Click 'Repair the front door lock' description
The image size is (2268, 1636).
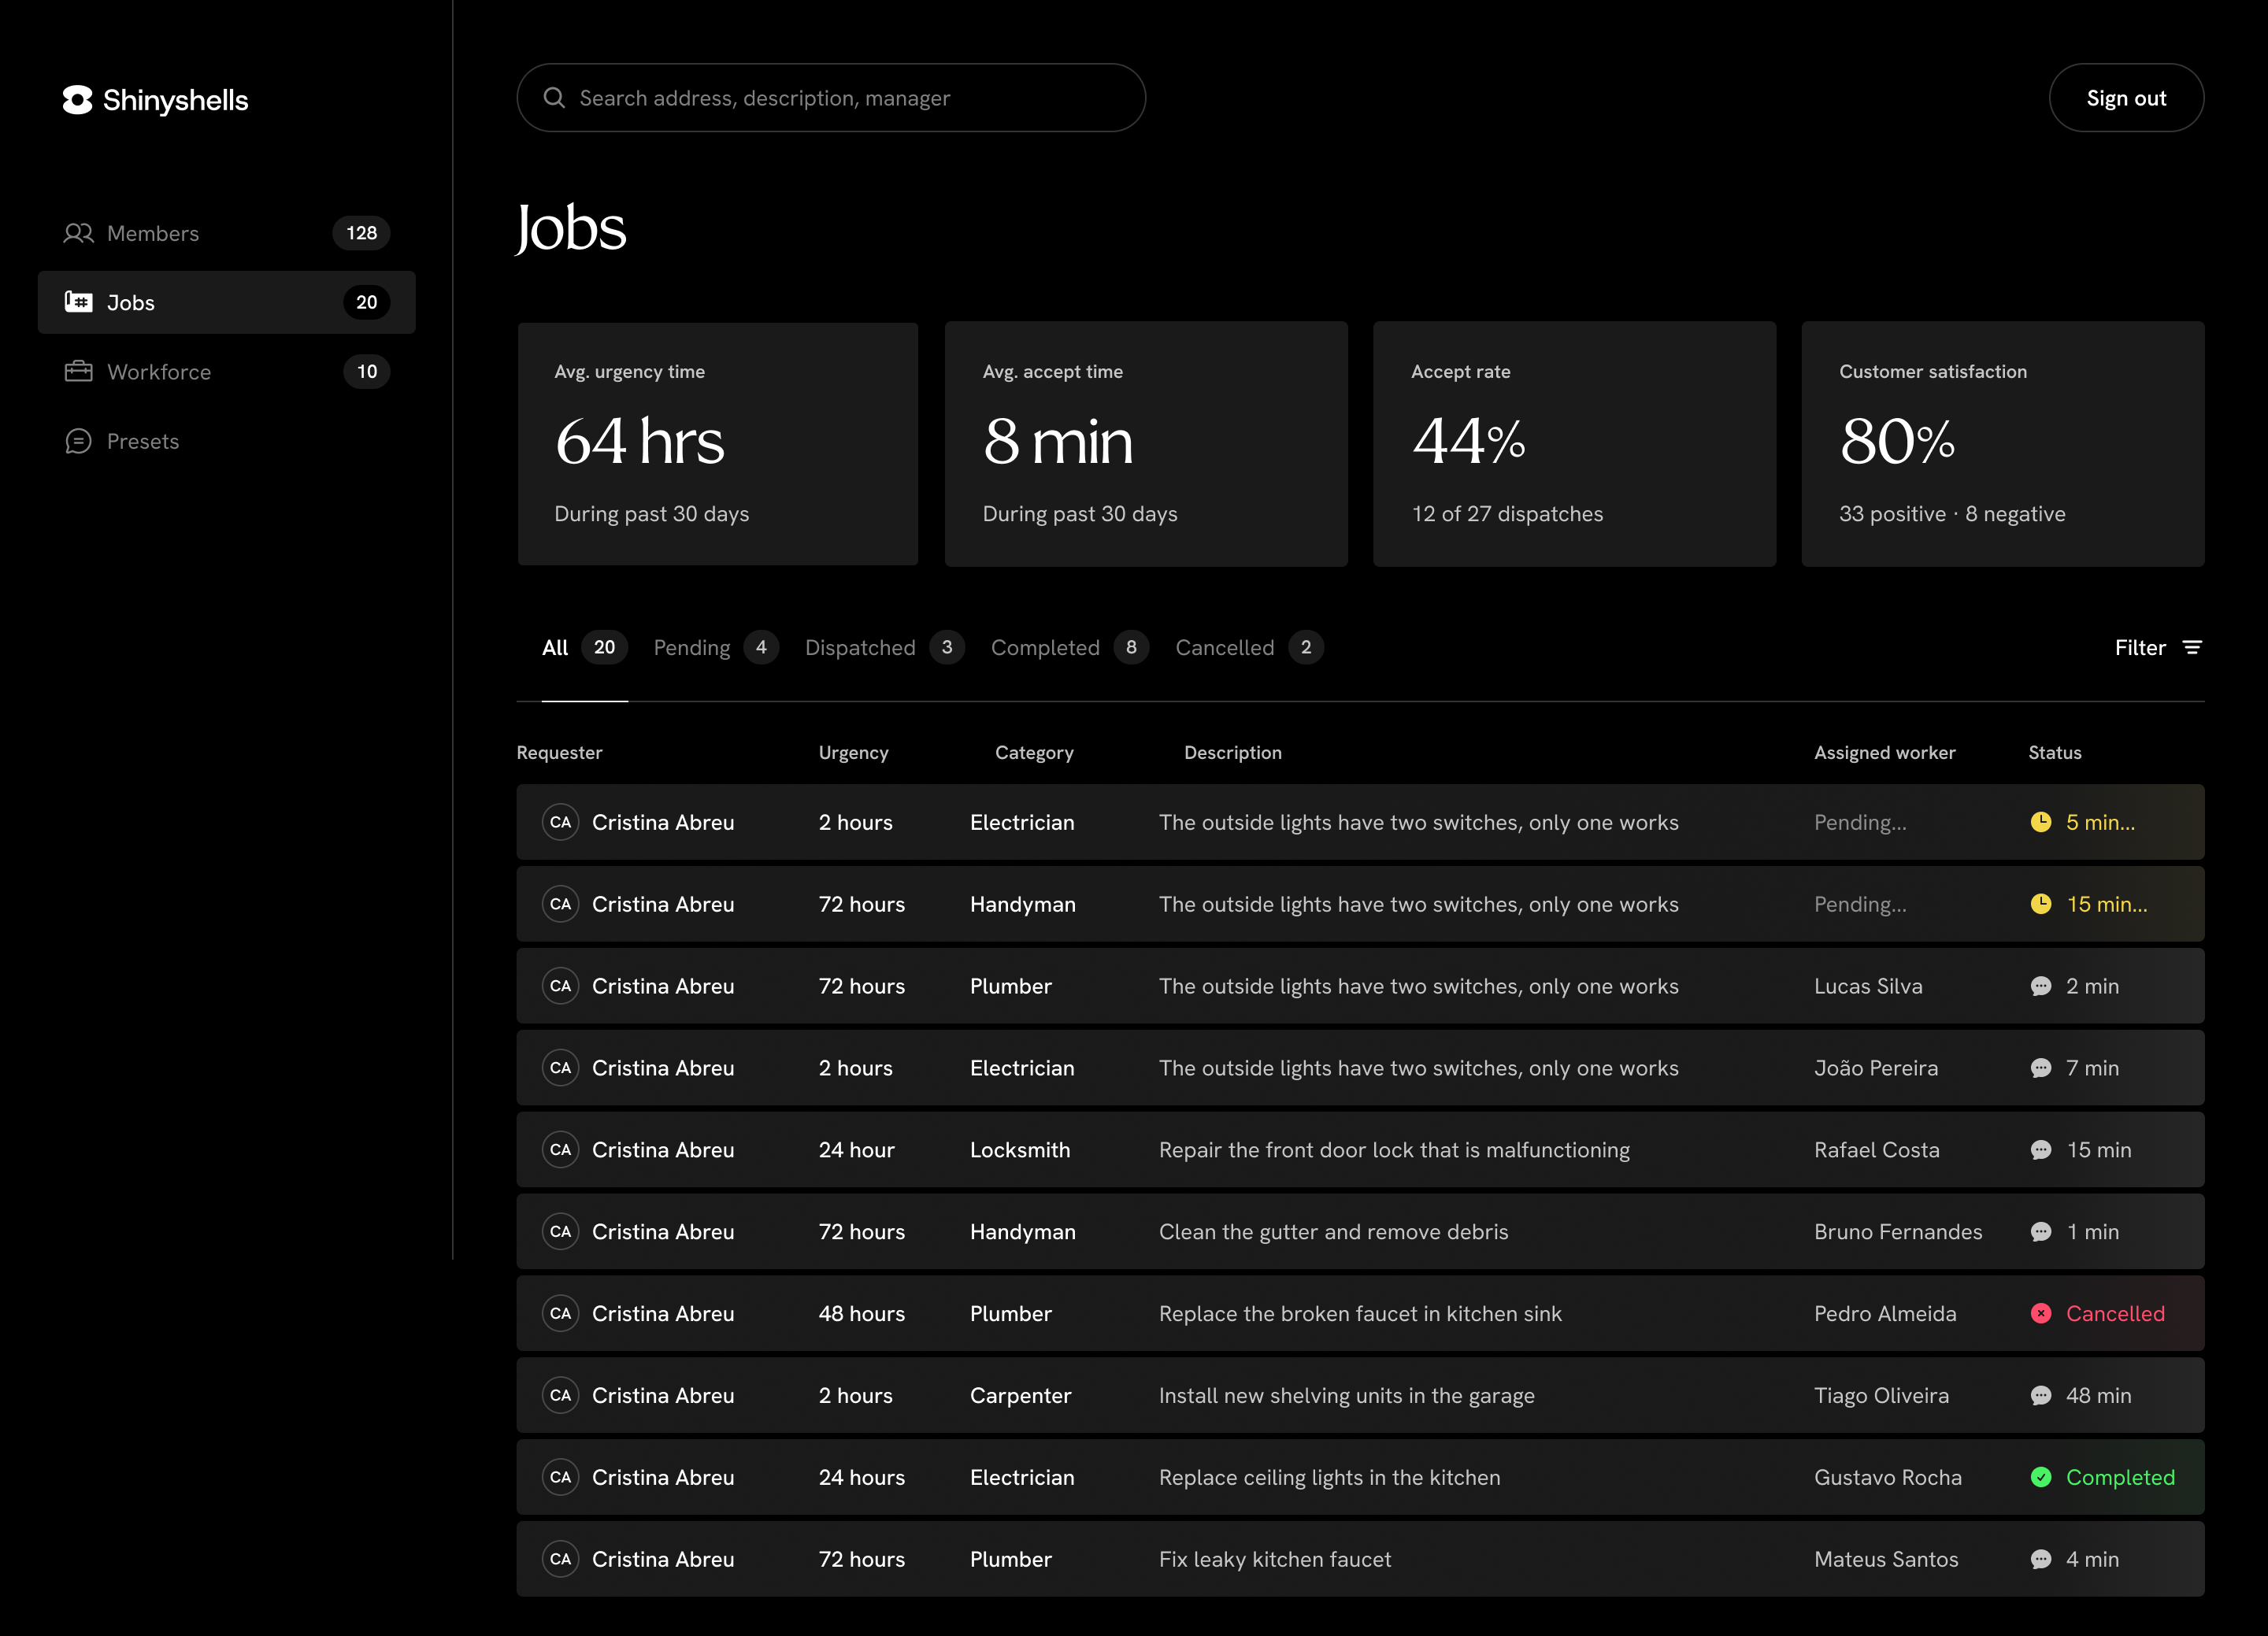[1394, 1150]
